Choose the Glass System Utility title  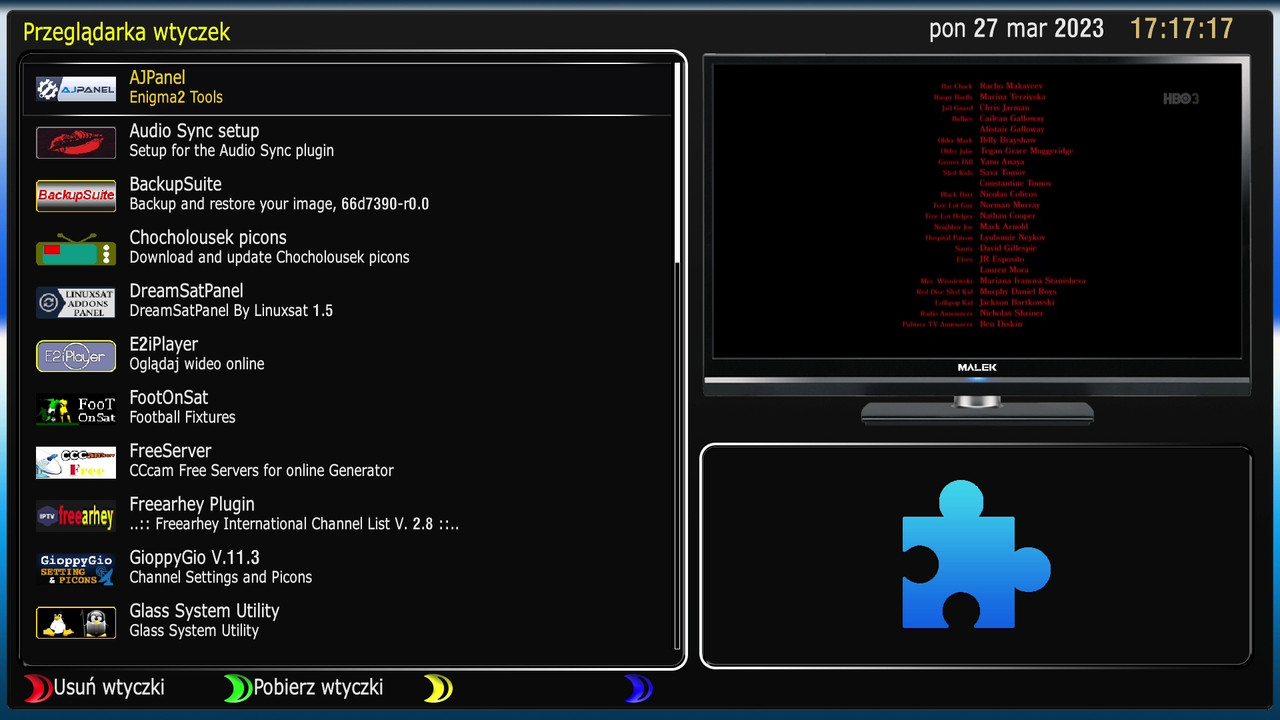204,611
